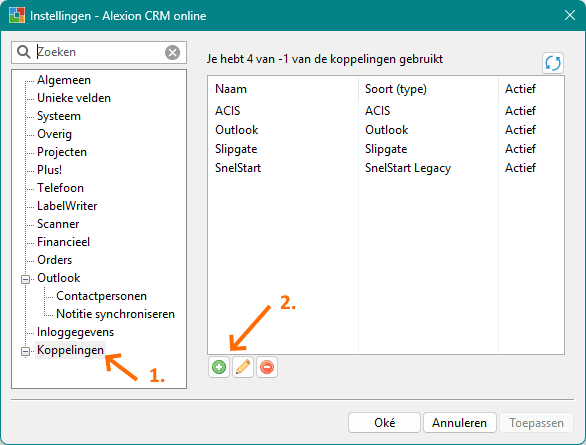
Task: Select LabelWriter in the tree
Action: [67, 206]
